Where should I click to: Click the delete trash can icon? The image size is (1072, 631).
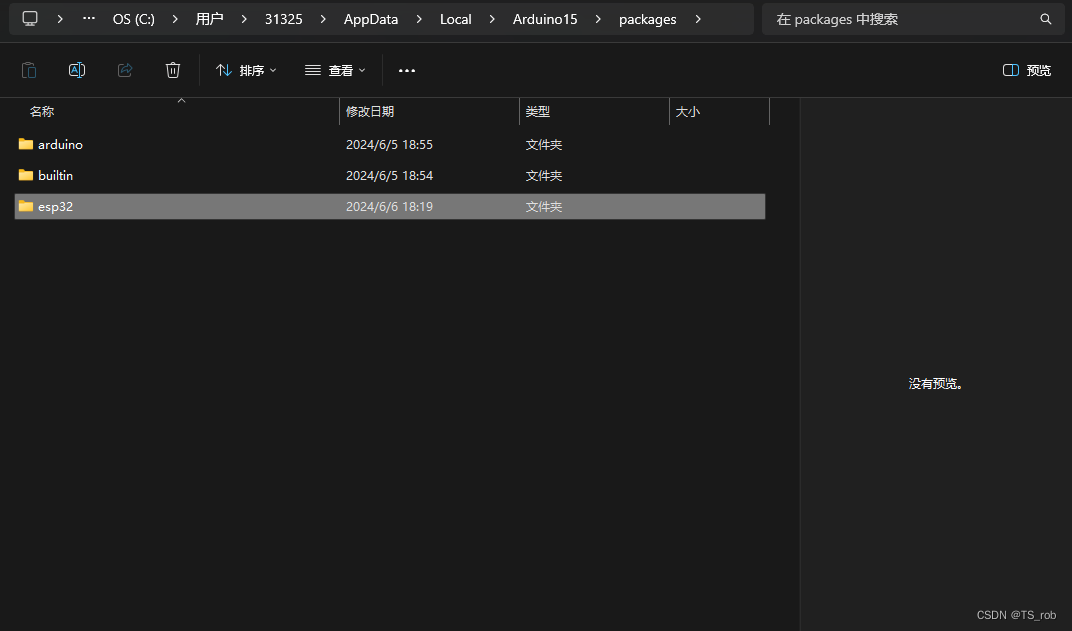[x=173, y=70]
